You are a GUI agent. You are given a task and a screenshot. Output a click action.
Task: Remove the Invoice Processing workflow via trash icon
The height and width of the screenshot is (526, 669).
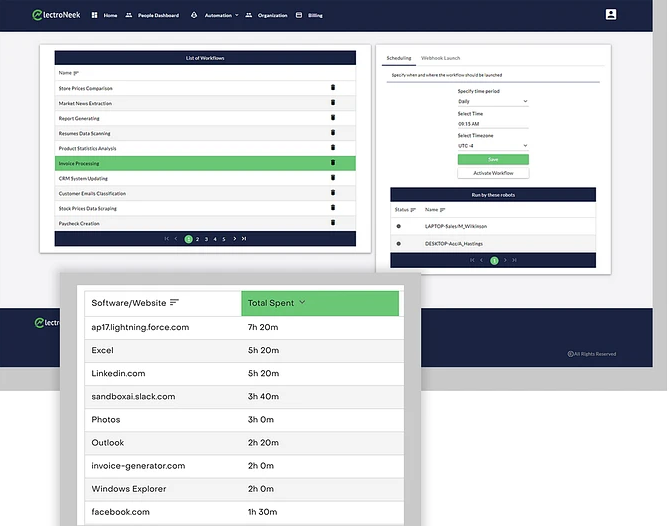332,163
